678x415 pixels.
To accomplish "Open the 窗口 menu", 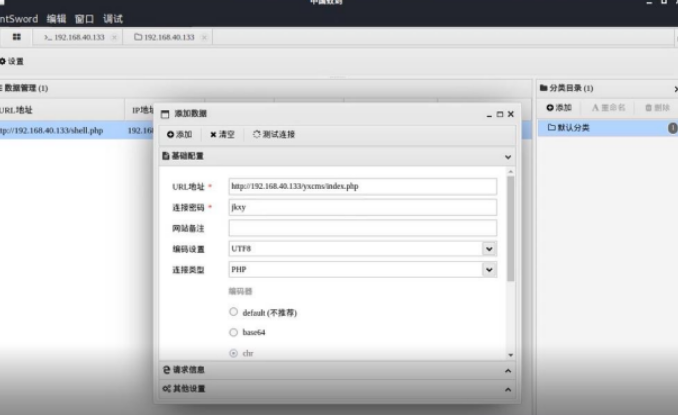I will coord(84,19).
